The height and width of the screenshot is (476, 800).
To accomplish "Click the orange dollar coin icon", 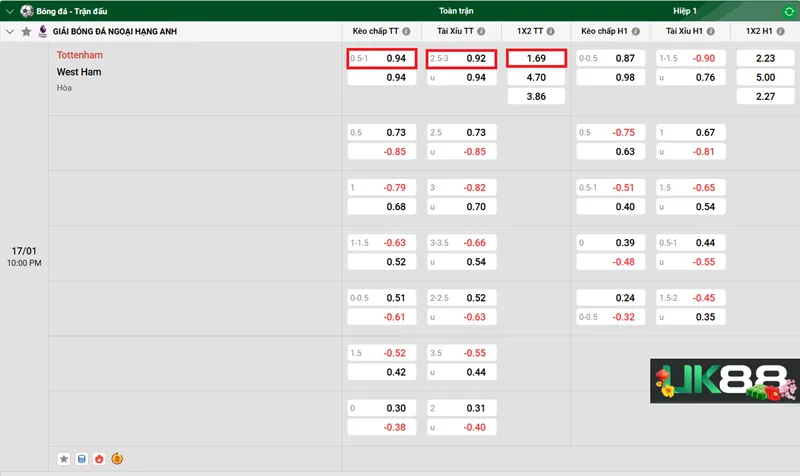I will [117, 459].
